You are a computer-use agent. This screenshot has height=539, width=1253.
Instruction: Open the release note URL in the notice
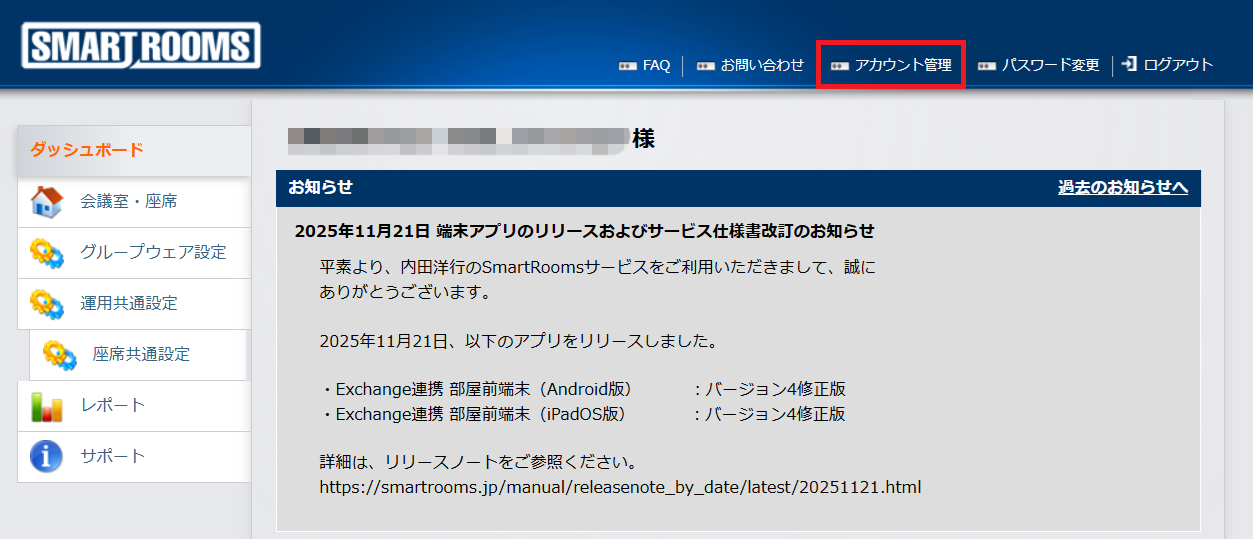tap(620, 488)
